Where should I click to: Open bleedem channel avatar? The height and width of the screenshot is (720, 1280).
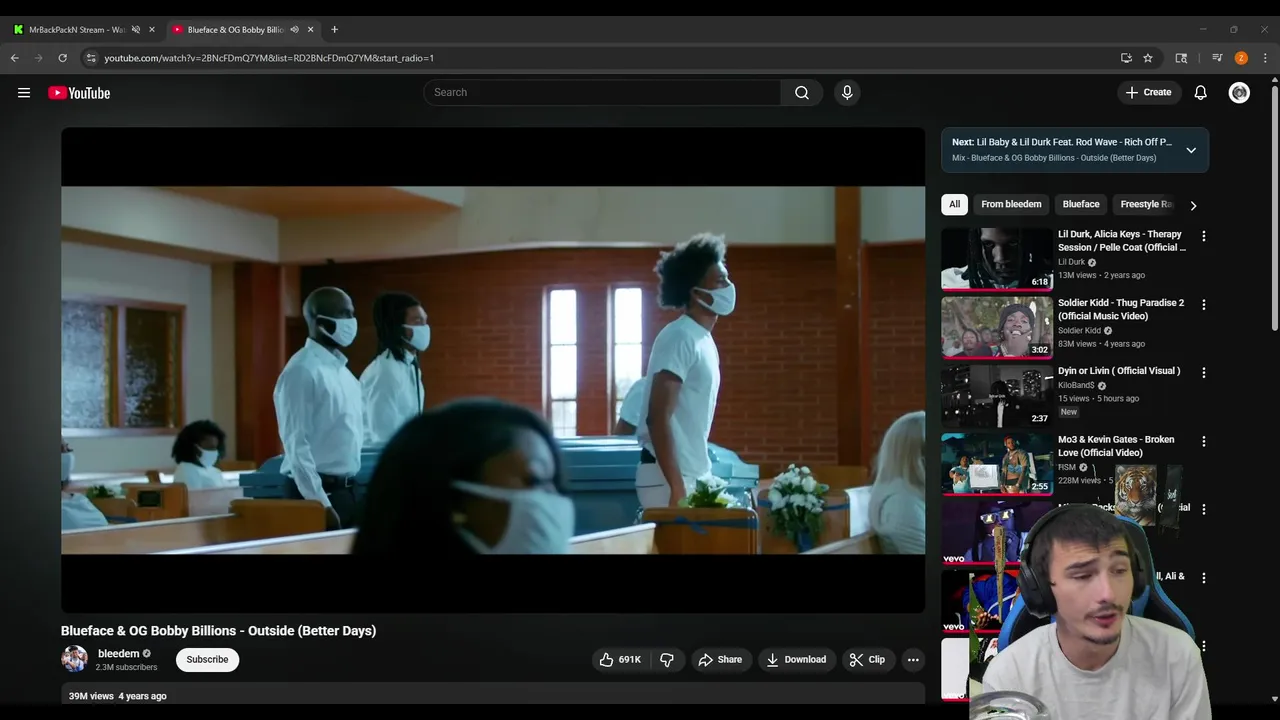tap(74, 659)
